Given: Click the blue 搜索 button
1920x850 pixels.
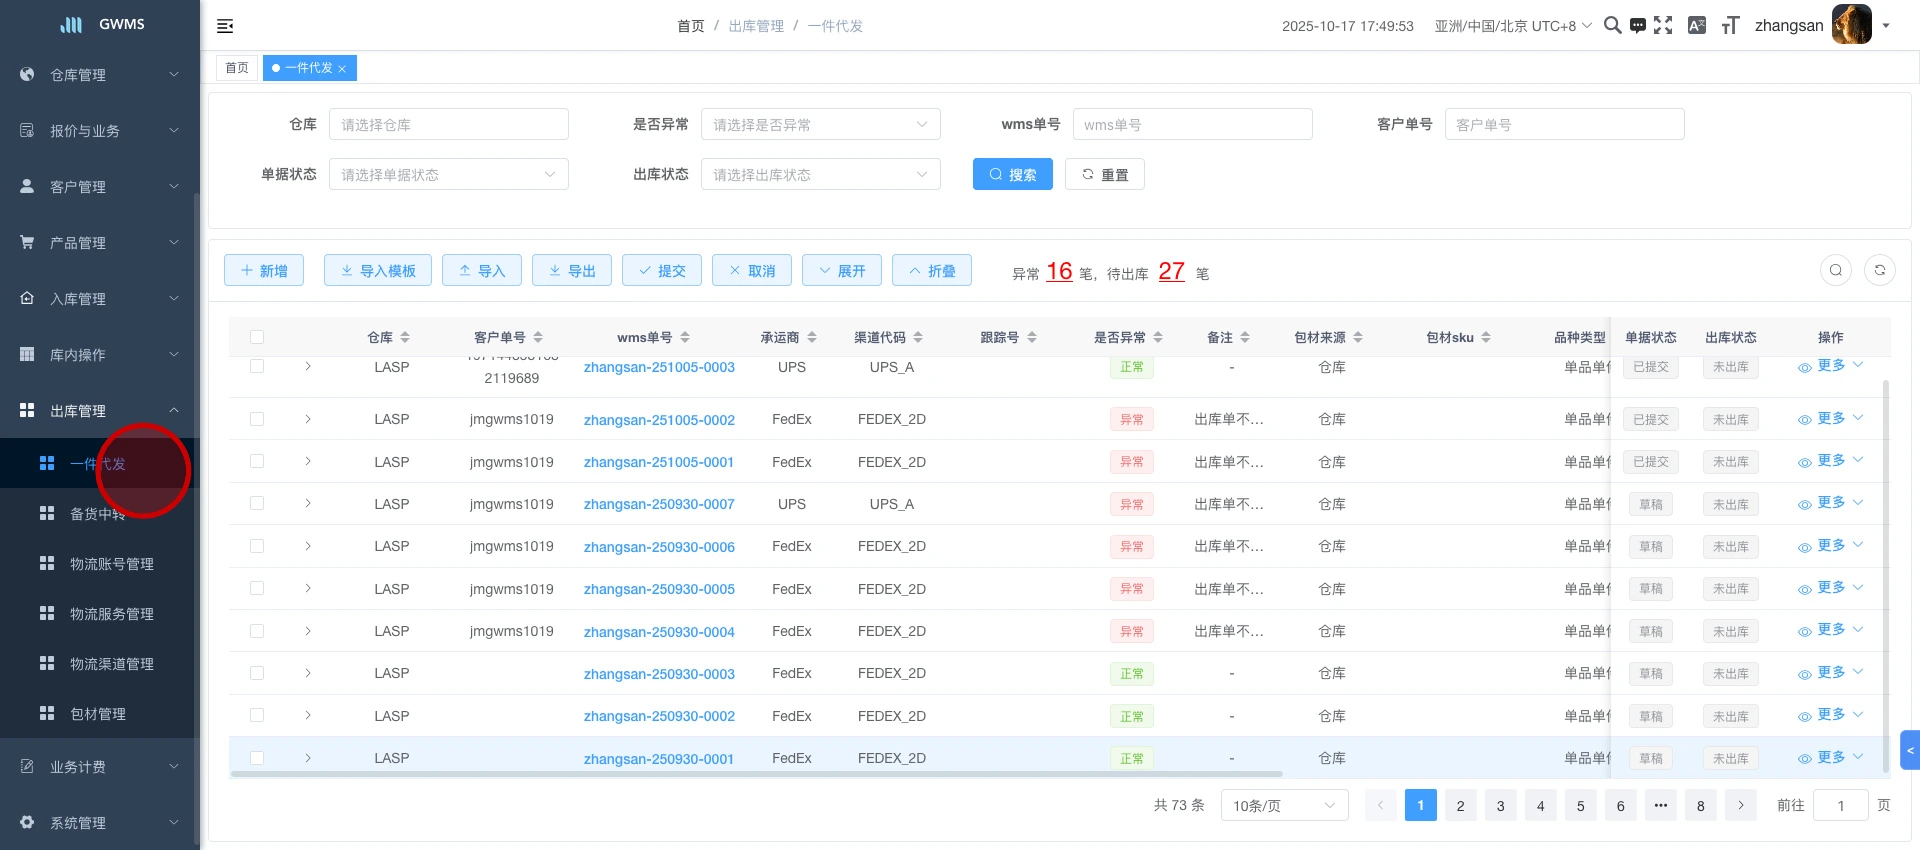Looking at the screenshot, I should click(x=1012, y=175).
